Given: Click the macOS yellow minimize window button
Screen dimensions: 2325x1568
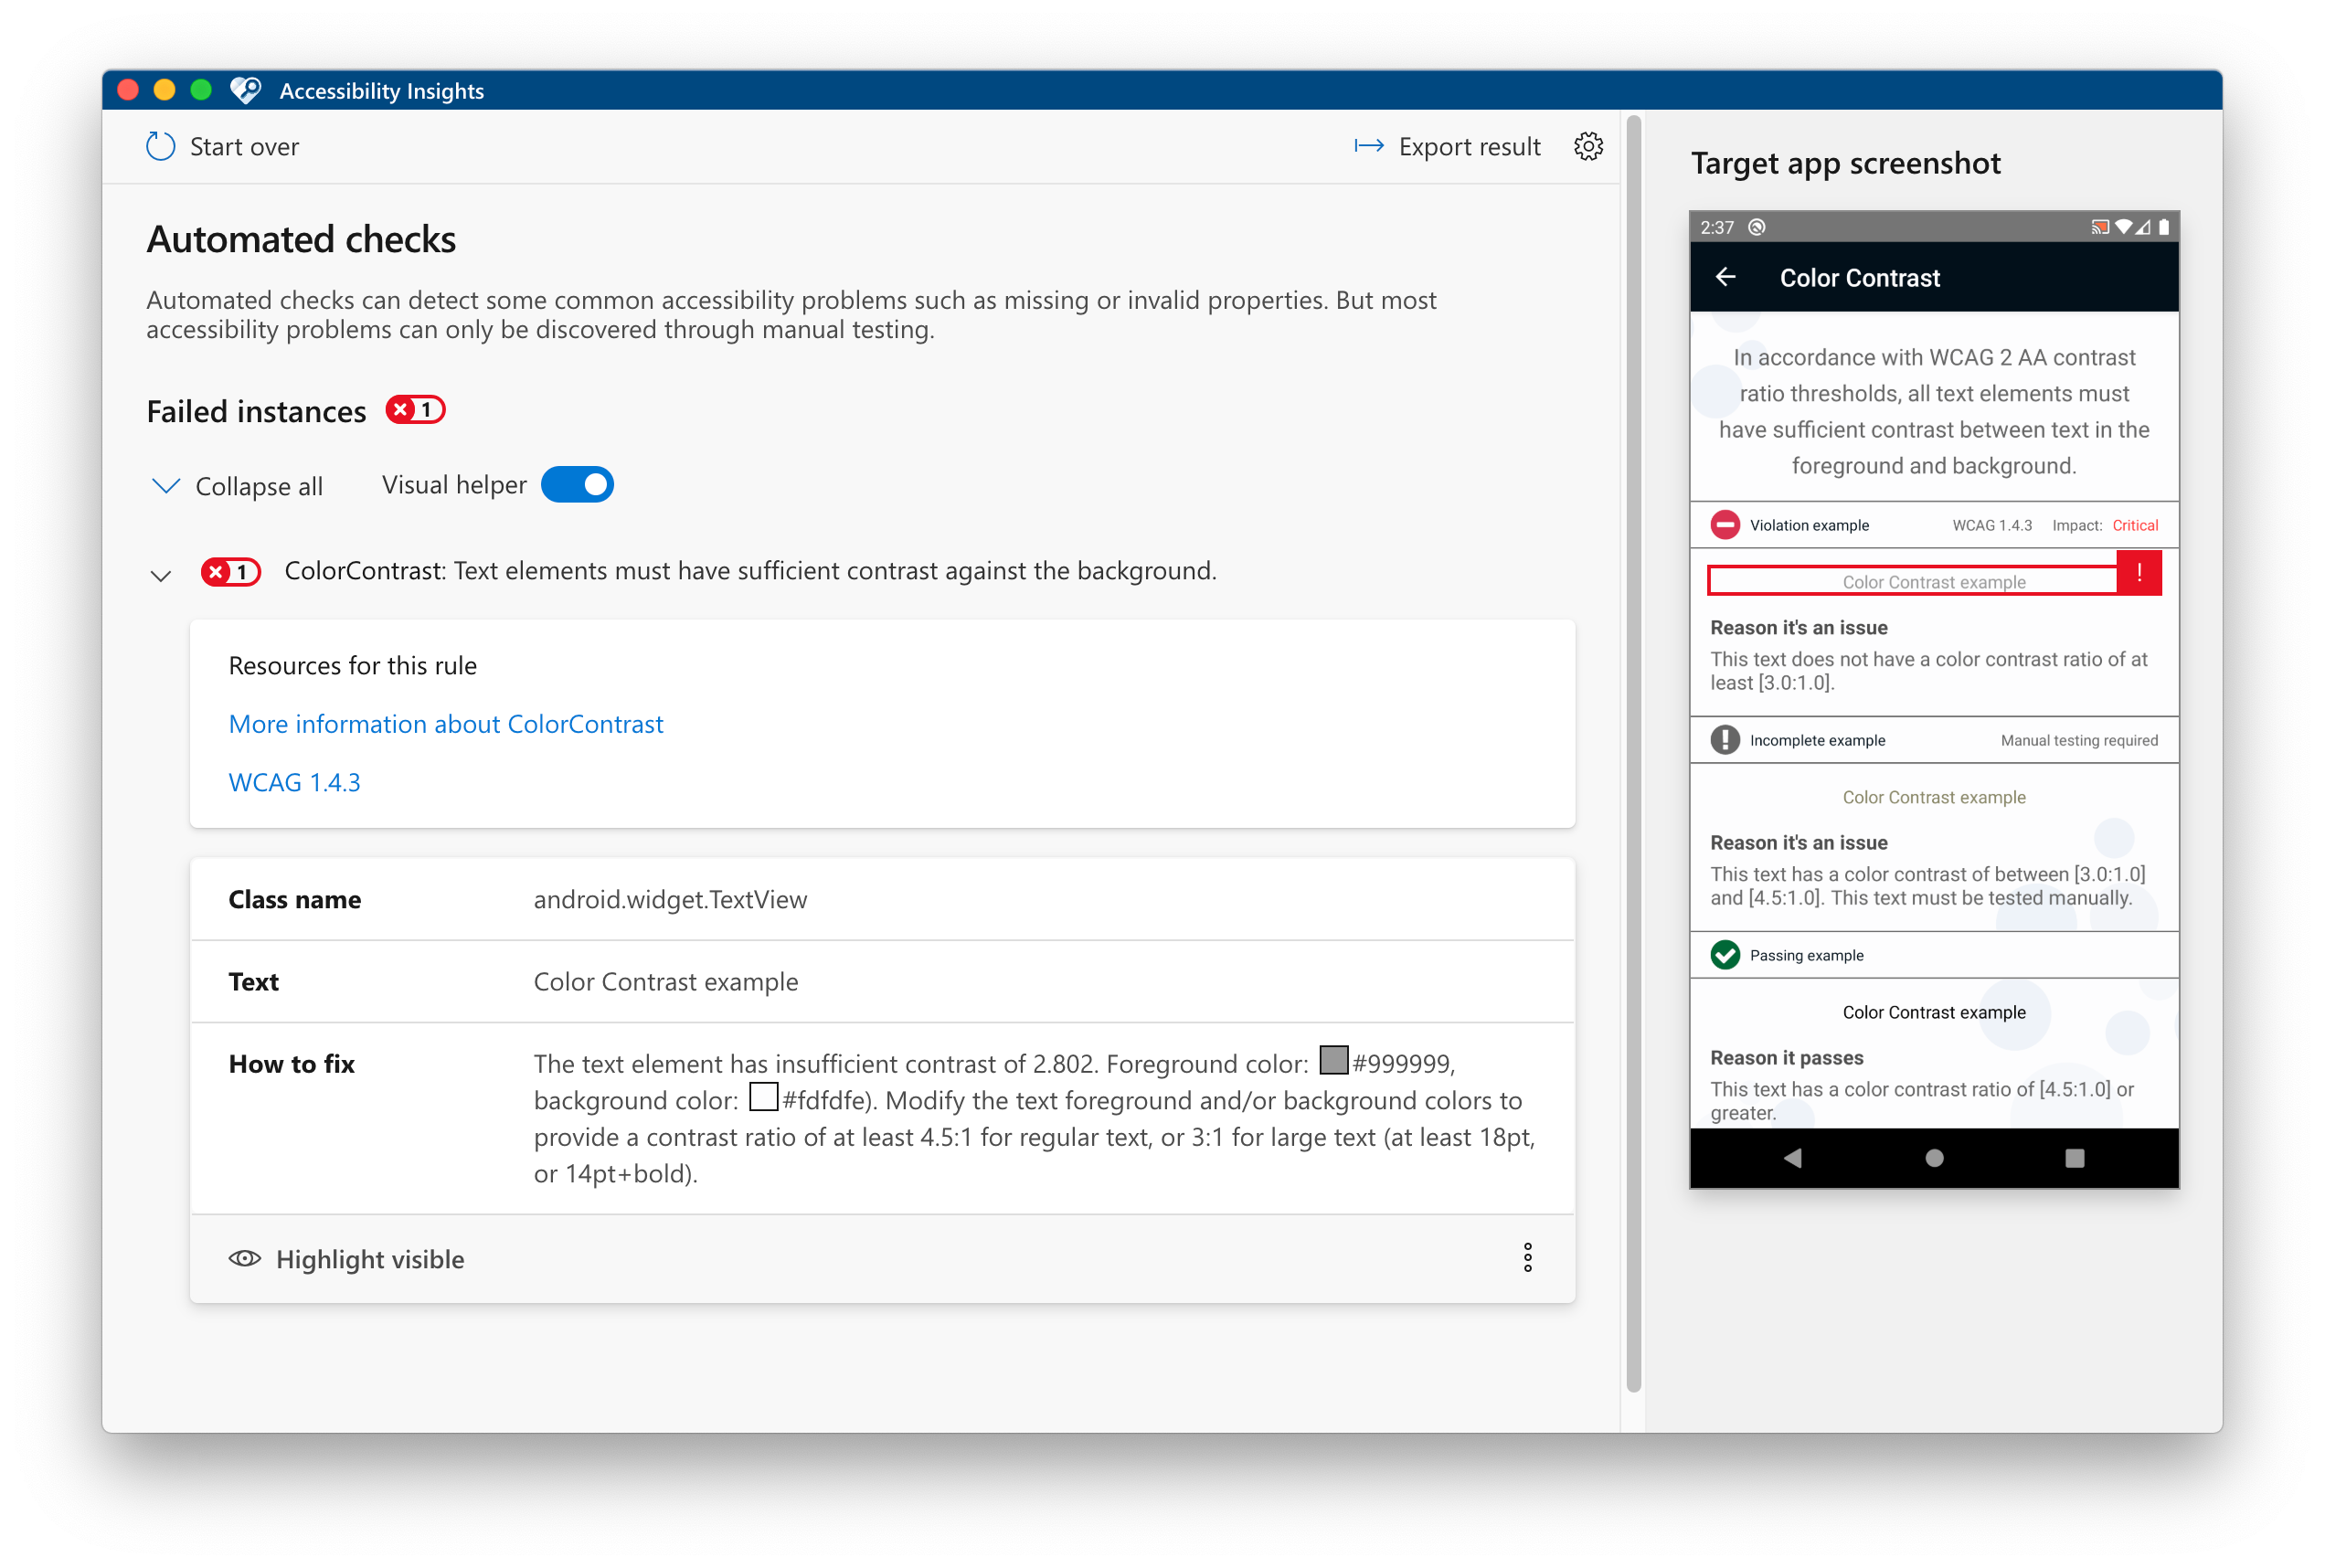Looking at the screenshot, I should pyautogui.click(x=164, y=90).
